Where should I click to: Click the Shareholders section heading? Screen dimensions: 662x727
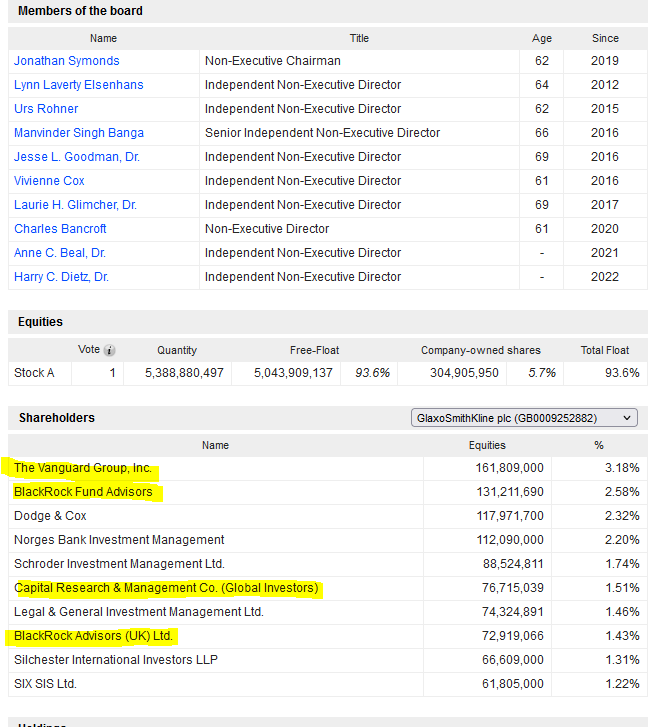(57, 418)
